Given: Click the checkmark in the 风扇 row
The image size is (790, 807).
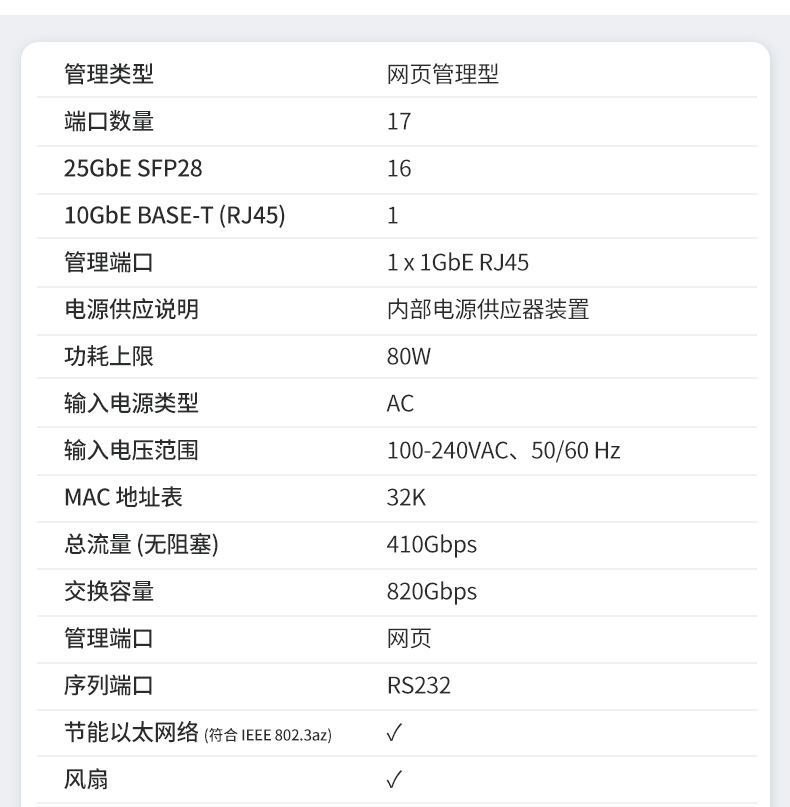Looking at the screenshot, I should coord(394,780).
